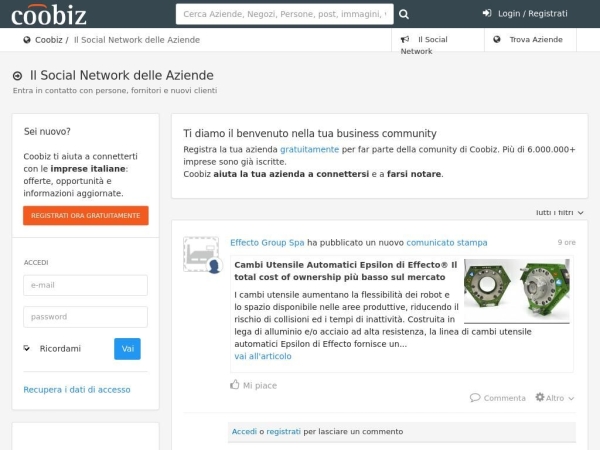
Task: Open the Epsilon tool changer thumbnail
Action: (517, 291)
